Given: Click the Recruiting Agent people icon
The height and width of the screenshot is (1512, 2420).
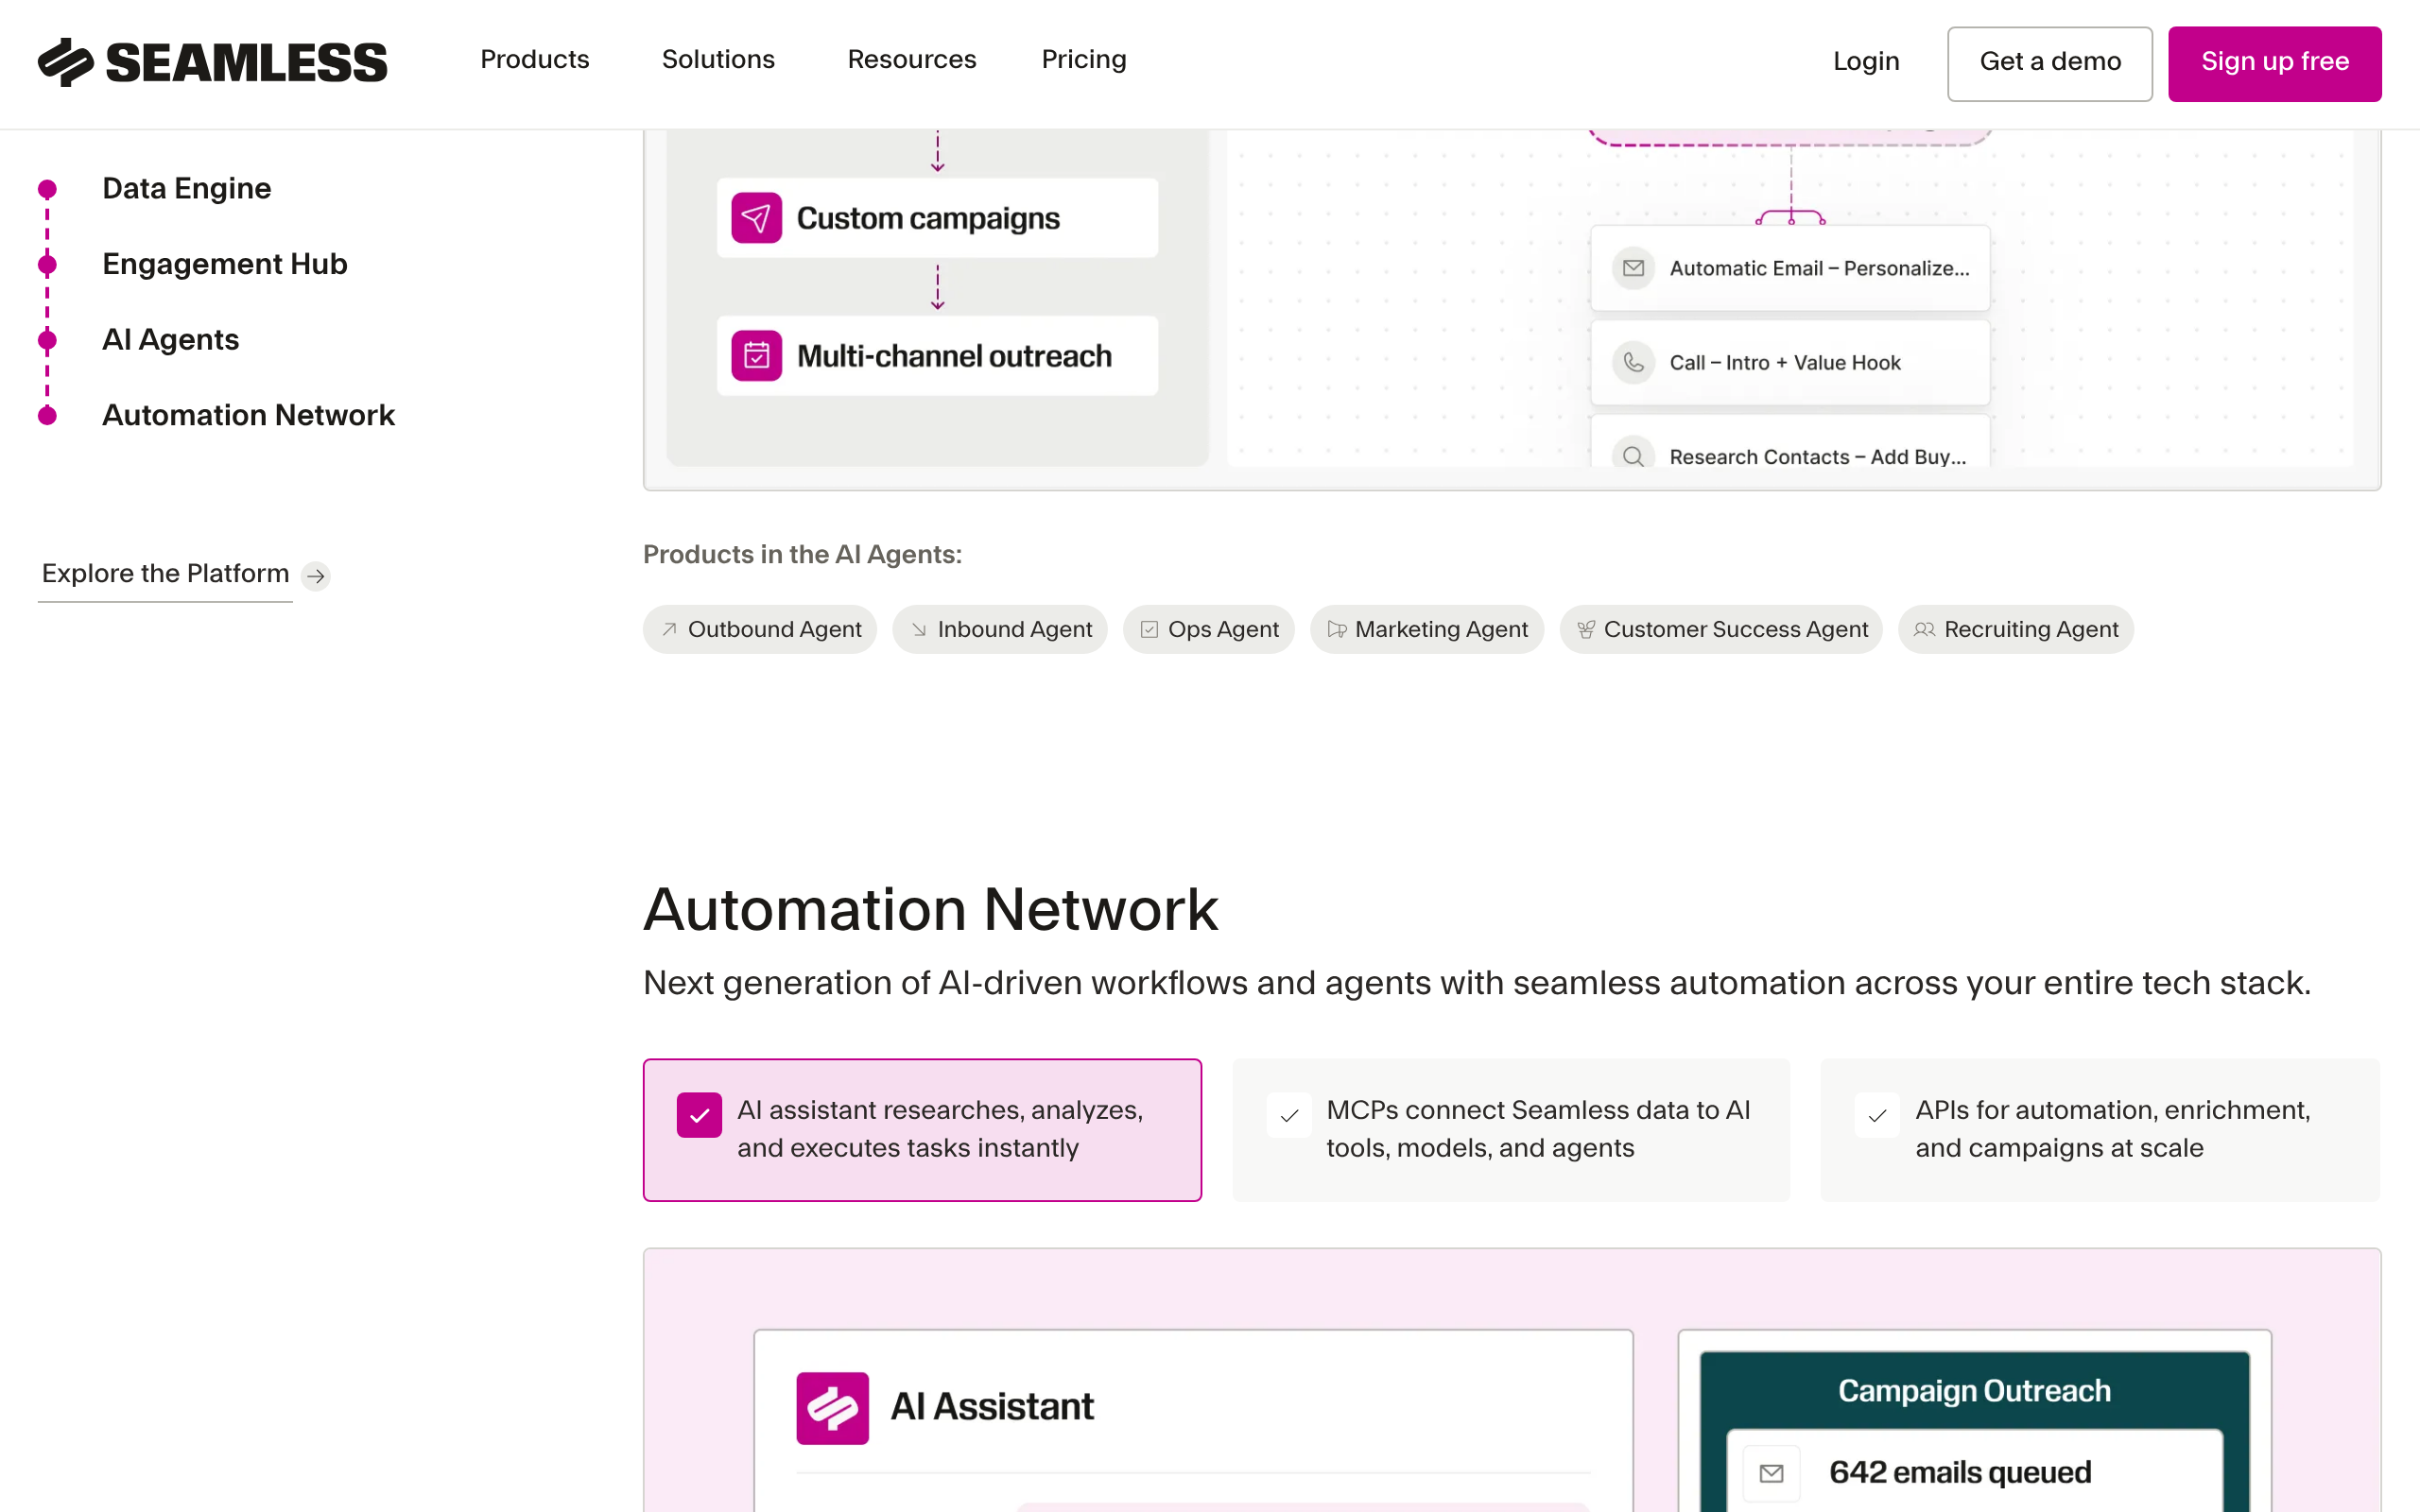Looking at the screenshot, I should click(1924, 629).
